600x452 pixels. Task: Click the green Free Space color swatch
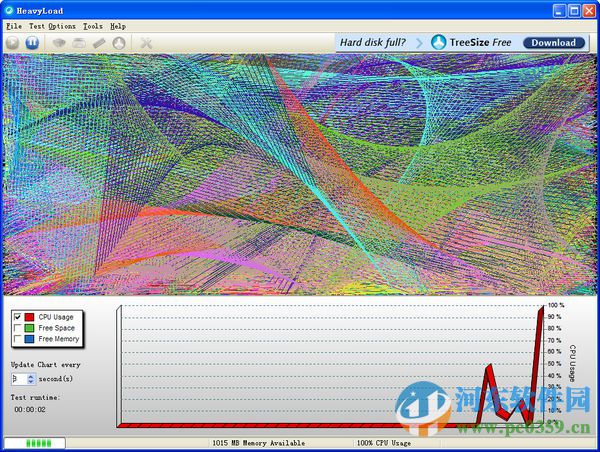[x=29, y=328]
